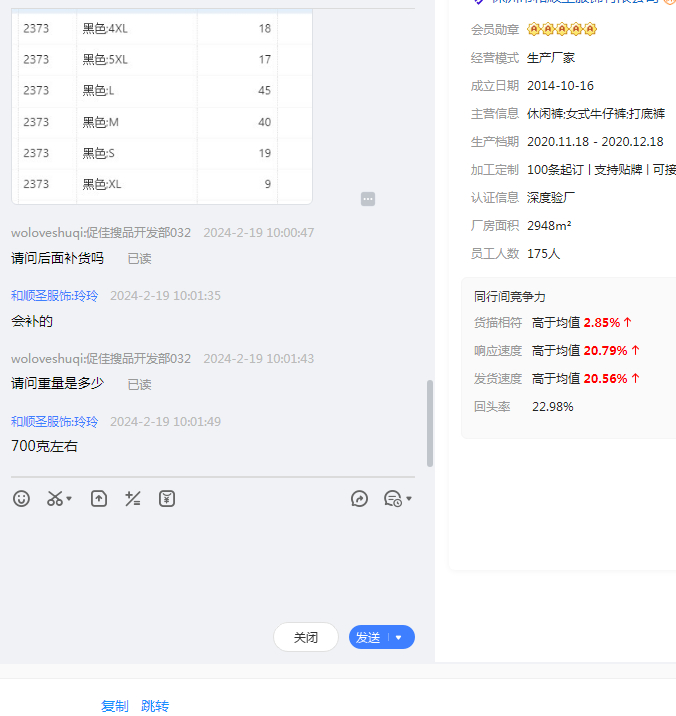Click the forward-message bubble icon

point(359,499)
